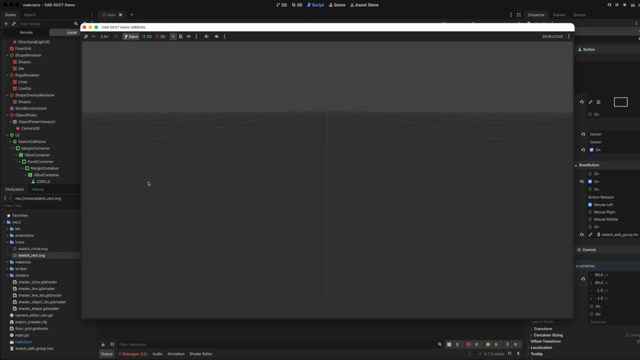Reset game speed icon
The height and width of the screenshot is (360, 640).
pyautogui.click(x=116, y=37)
